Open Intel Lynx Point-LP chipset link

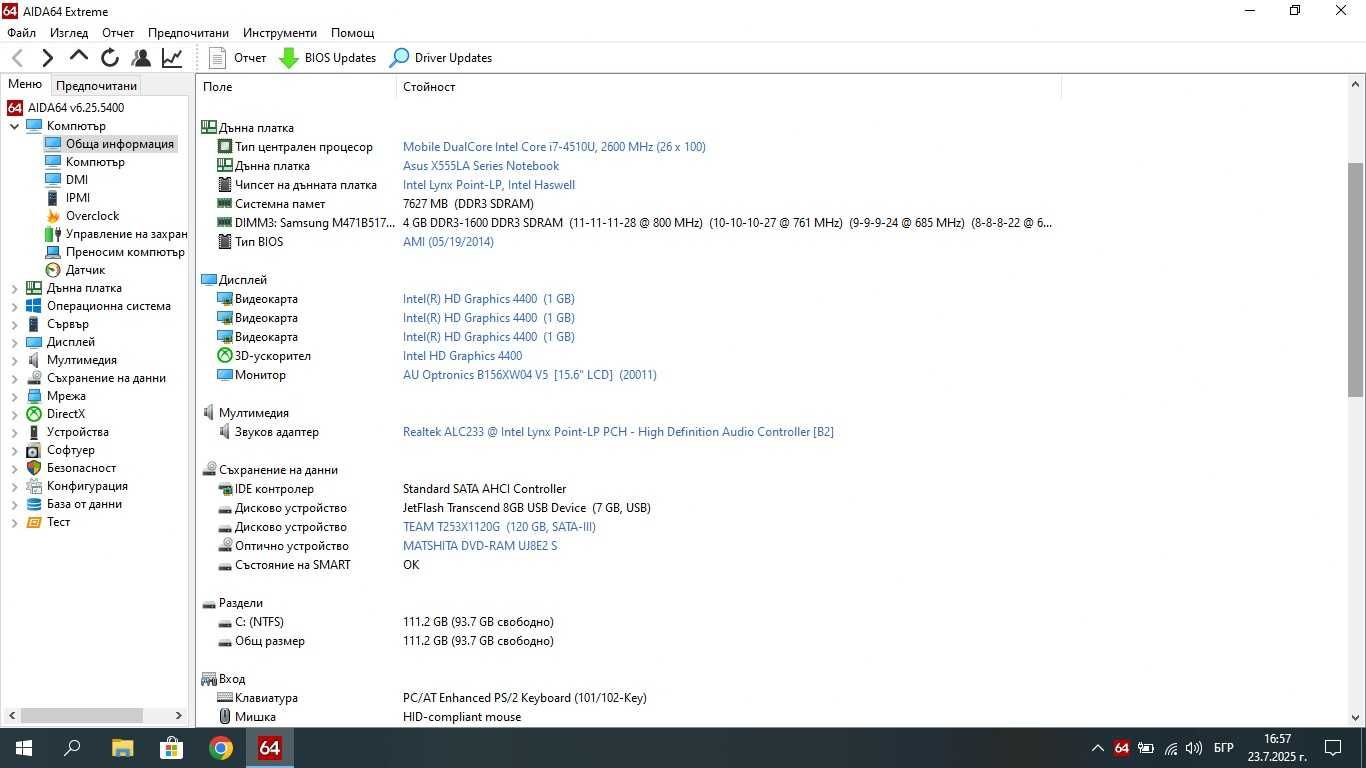tap(489, 185)
